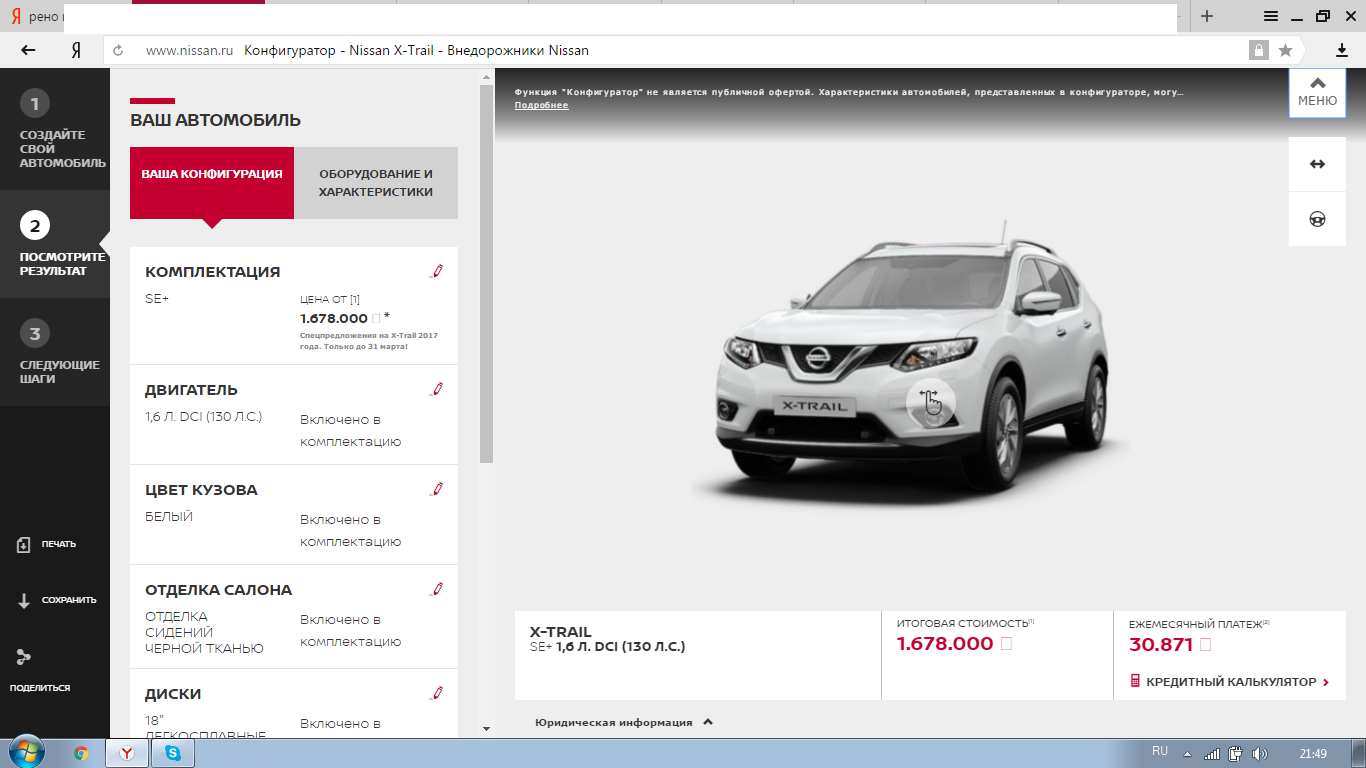Open Yandex Browser in the taskbar

(127, 753)
